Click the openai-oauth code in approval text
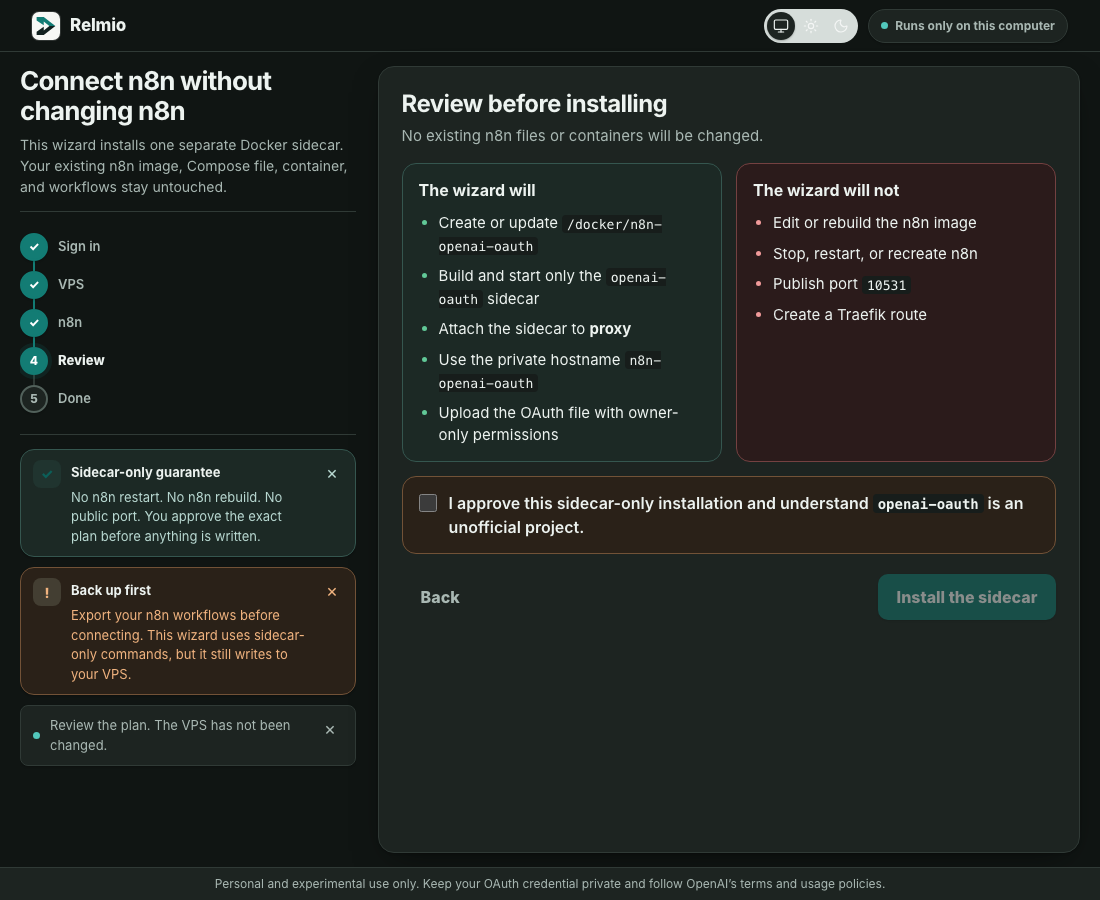1100x900 pixels. tap(927, 504)
